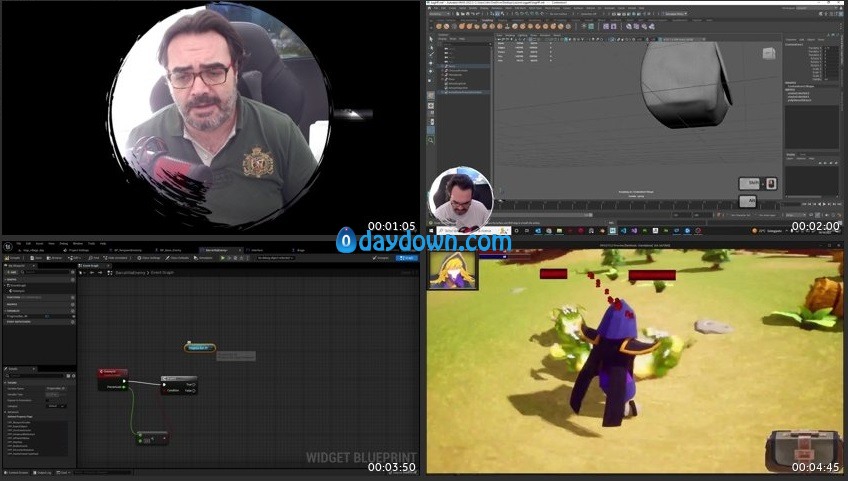Navigate back in the Event Graph breadcrumb bar
This screenshot has height=481, width=848.
point(92,273)
